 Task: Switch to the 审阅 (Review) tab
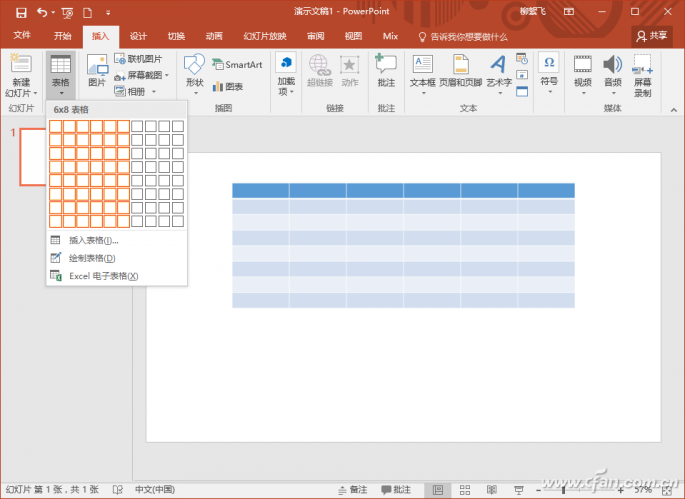click(x=315, y=36)
